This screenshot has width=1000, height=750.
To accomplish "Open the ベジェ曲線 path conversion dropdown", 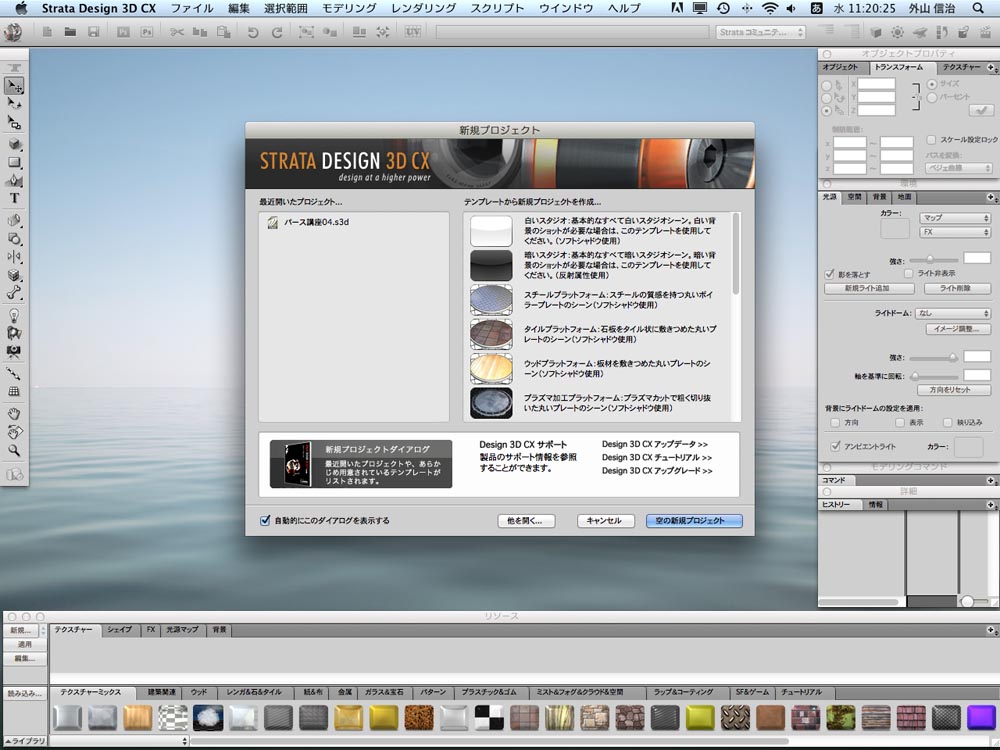I will pos(959,168).
